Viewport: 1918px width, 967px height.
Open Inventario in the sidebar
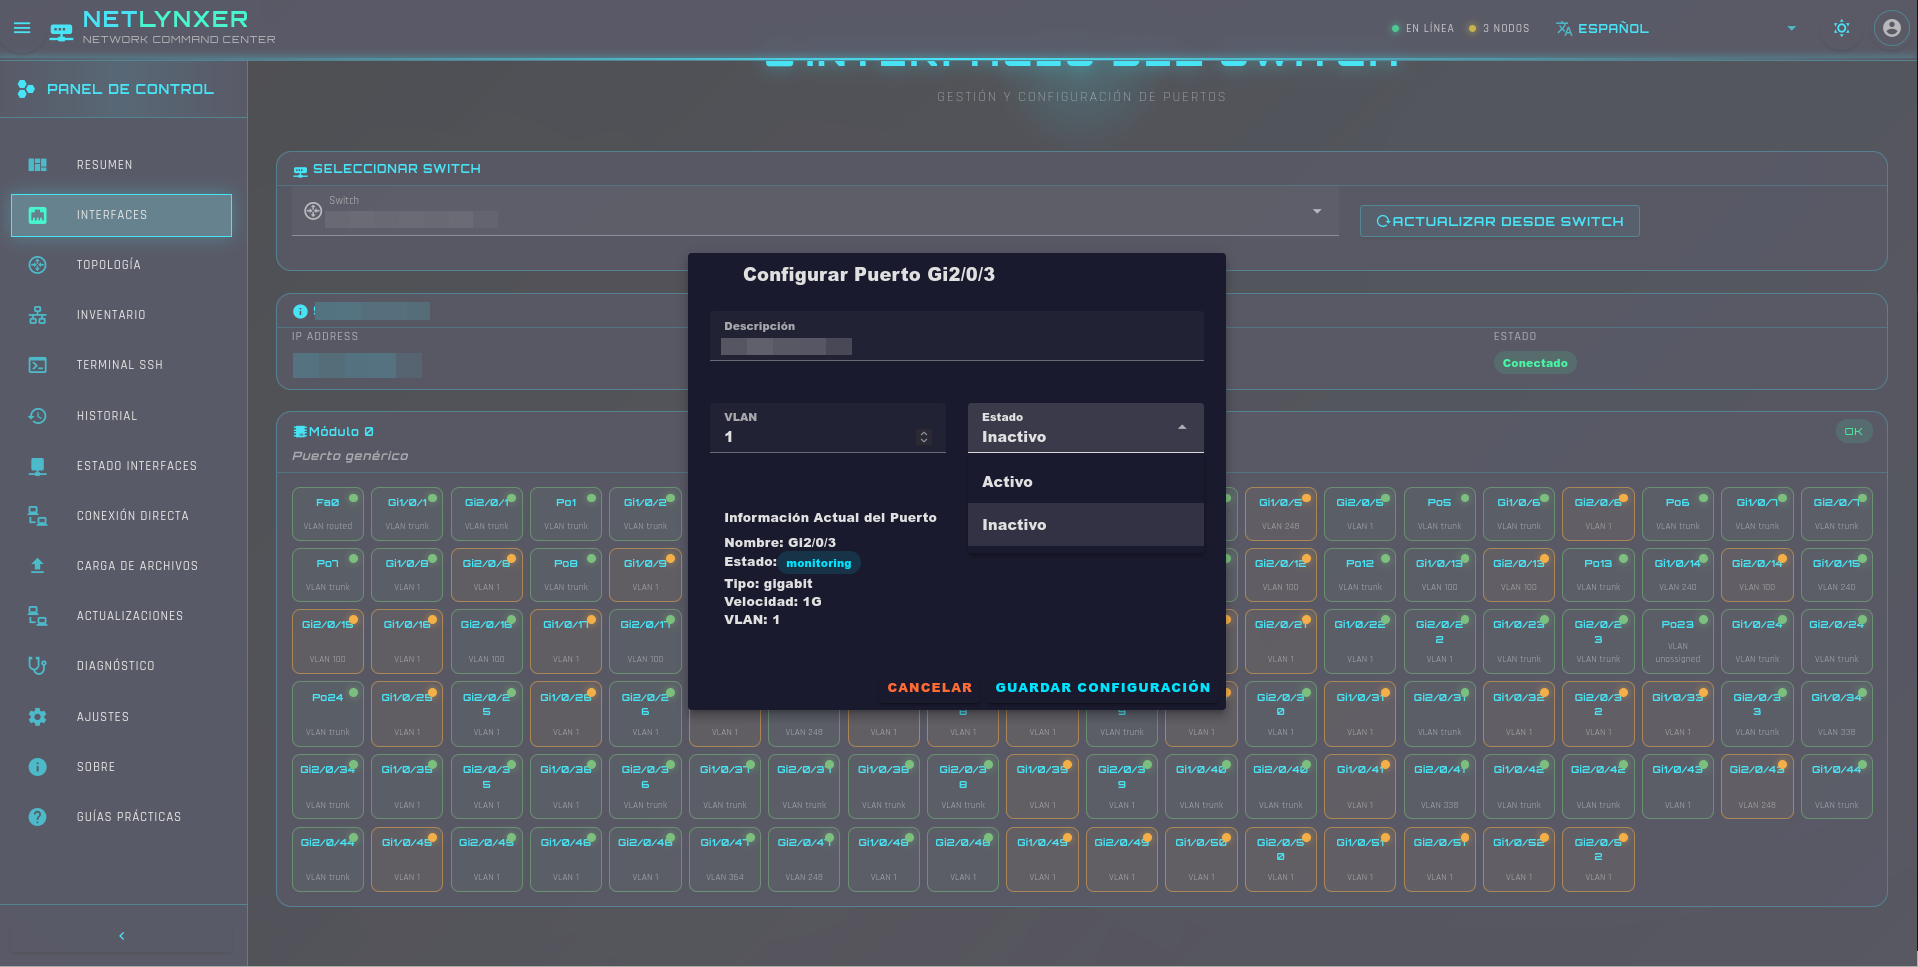[111, 315]
